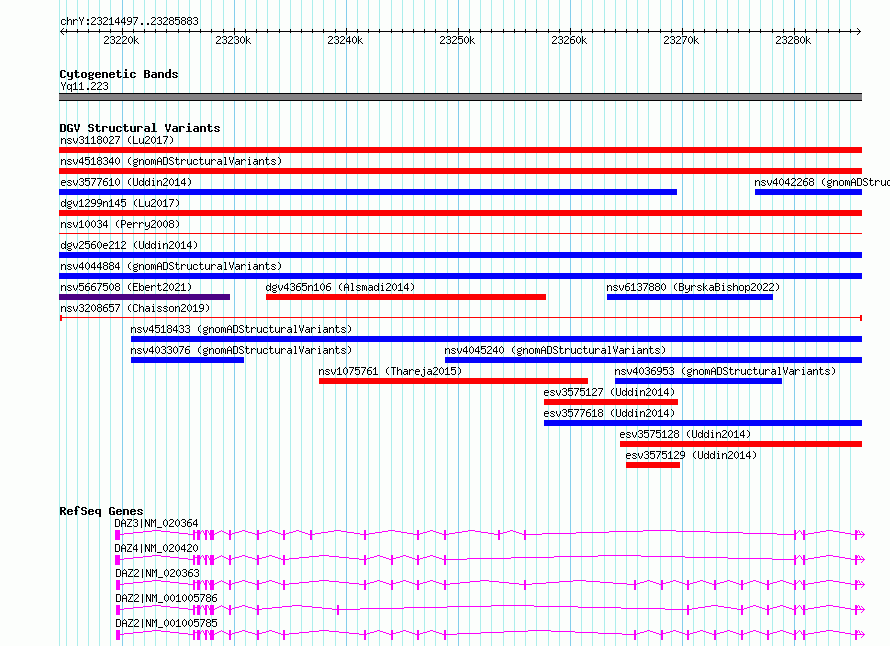890x646 pixels.
Task: Click the 23240k ruler tick label
Action: 345,41
